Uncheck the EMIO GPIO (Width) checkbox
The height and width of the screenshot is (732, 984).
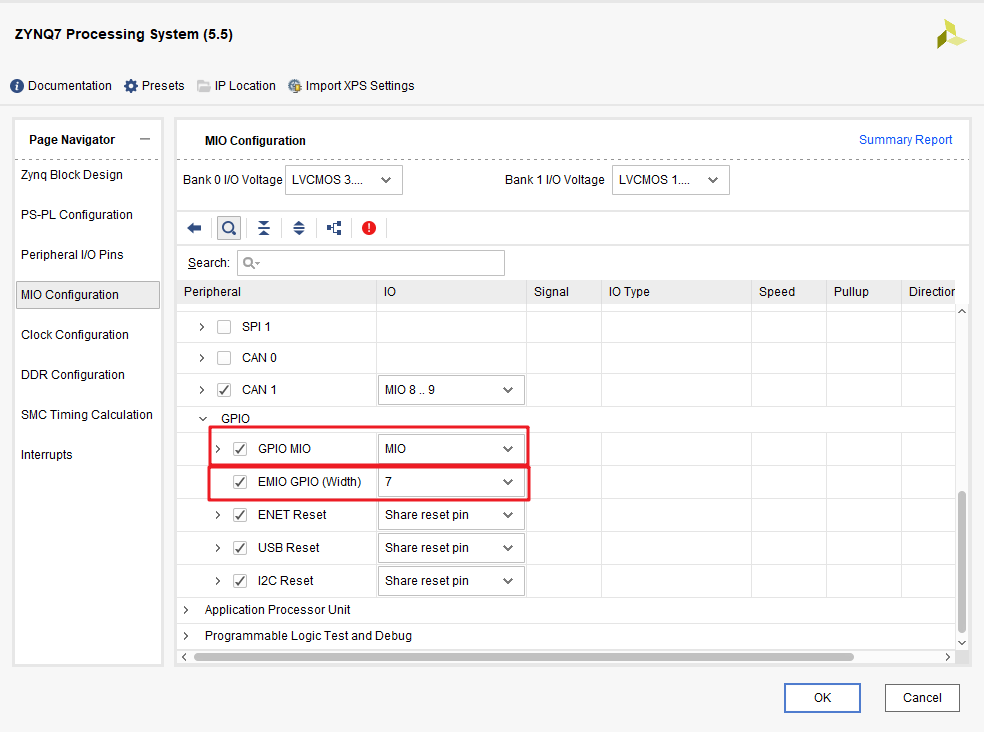click(240, 482)
